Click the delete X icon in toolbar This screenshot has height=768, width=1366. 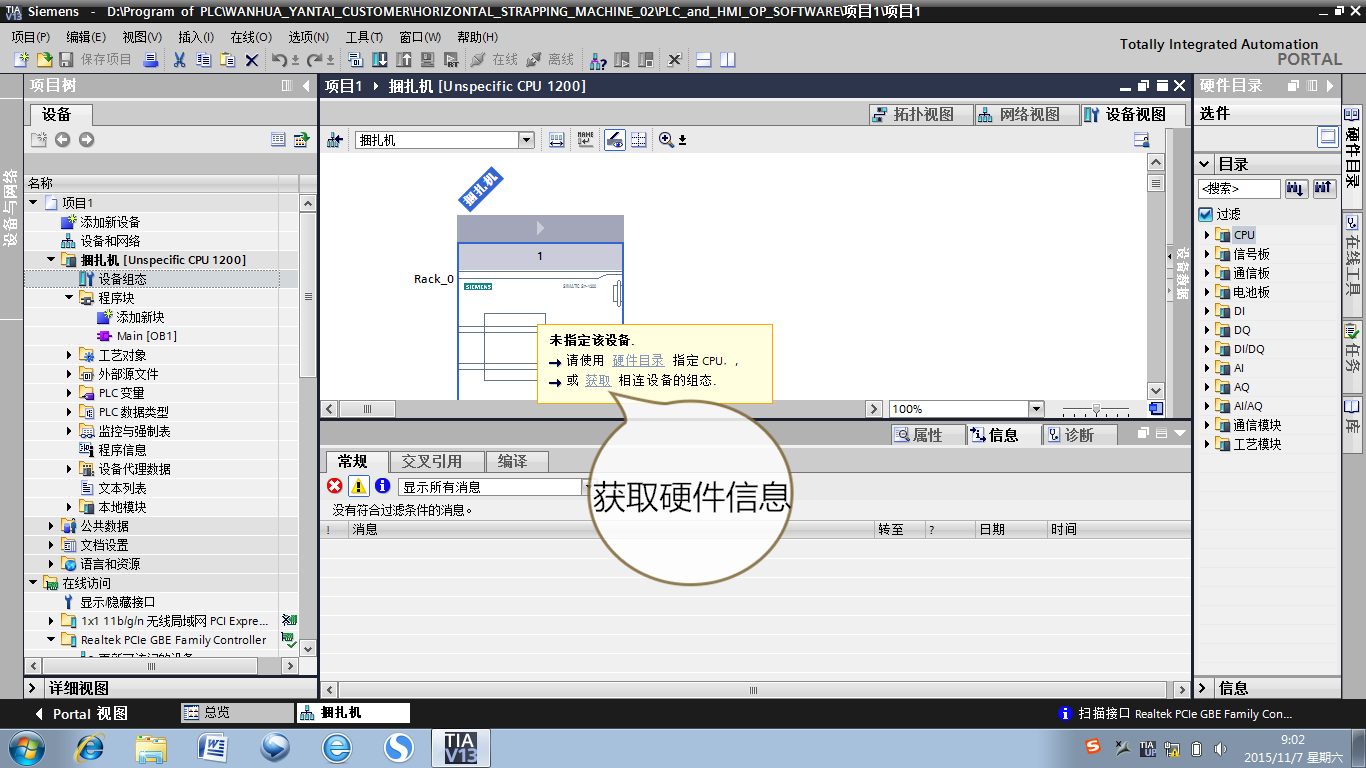click(252, 60)
